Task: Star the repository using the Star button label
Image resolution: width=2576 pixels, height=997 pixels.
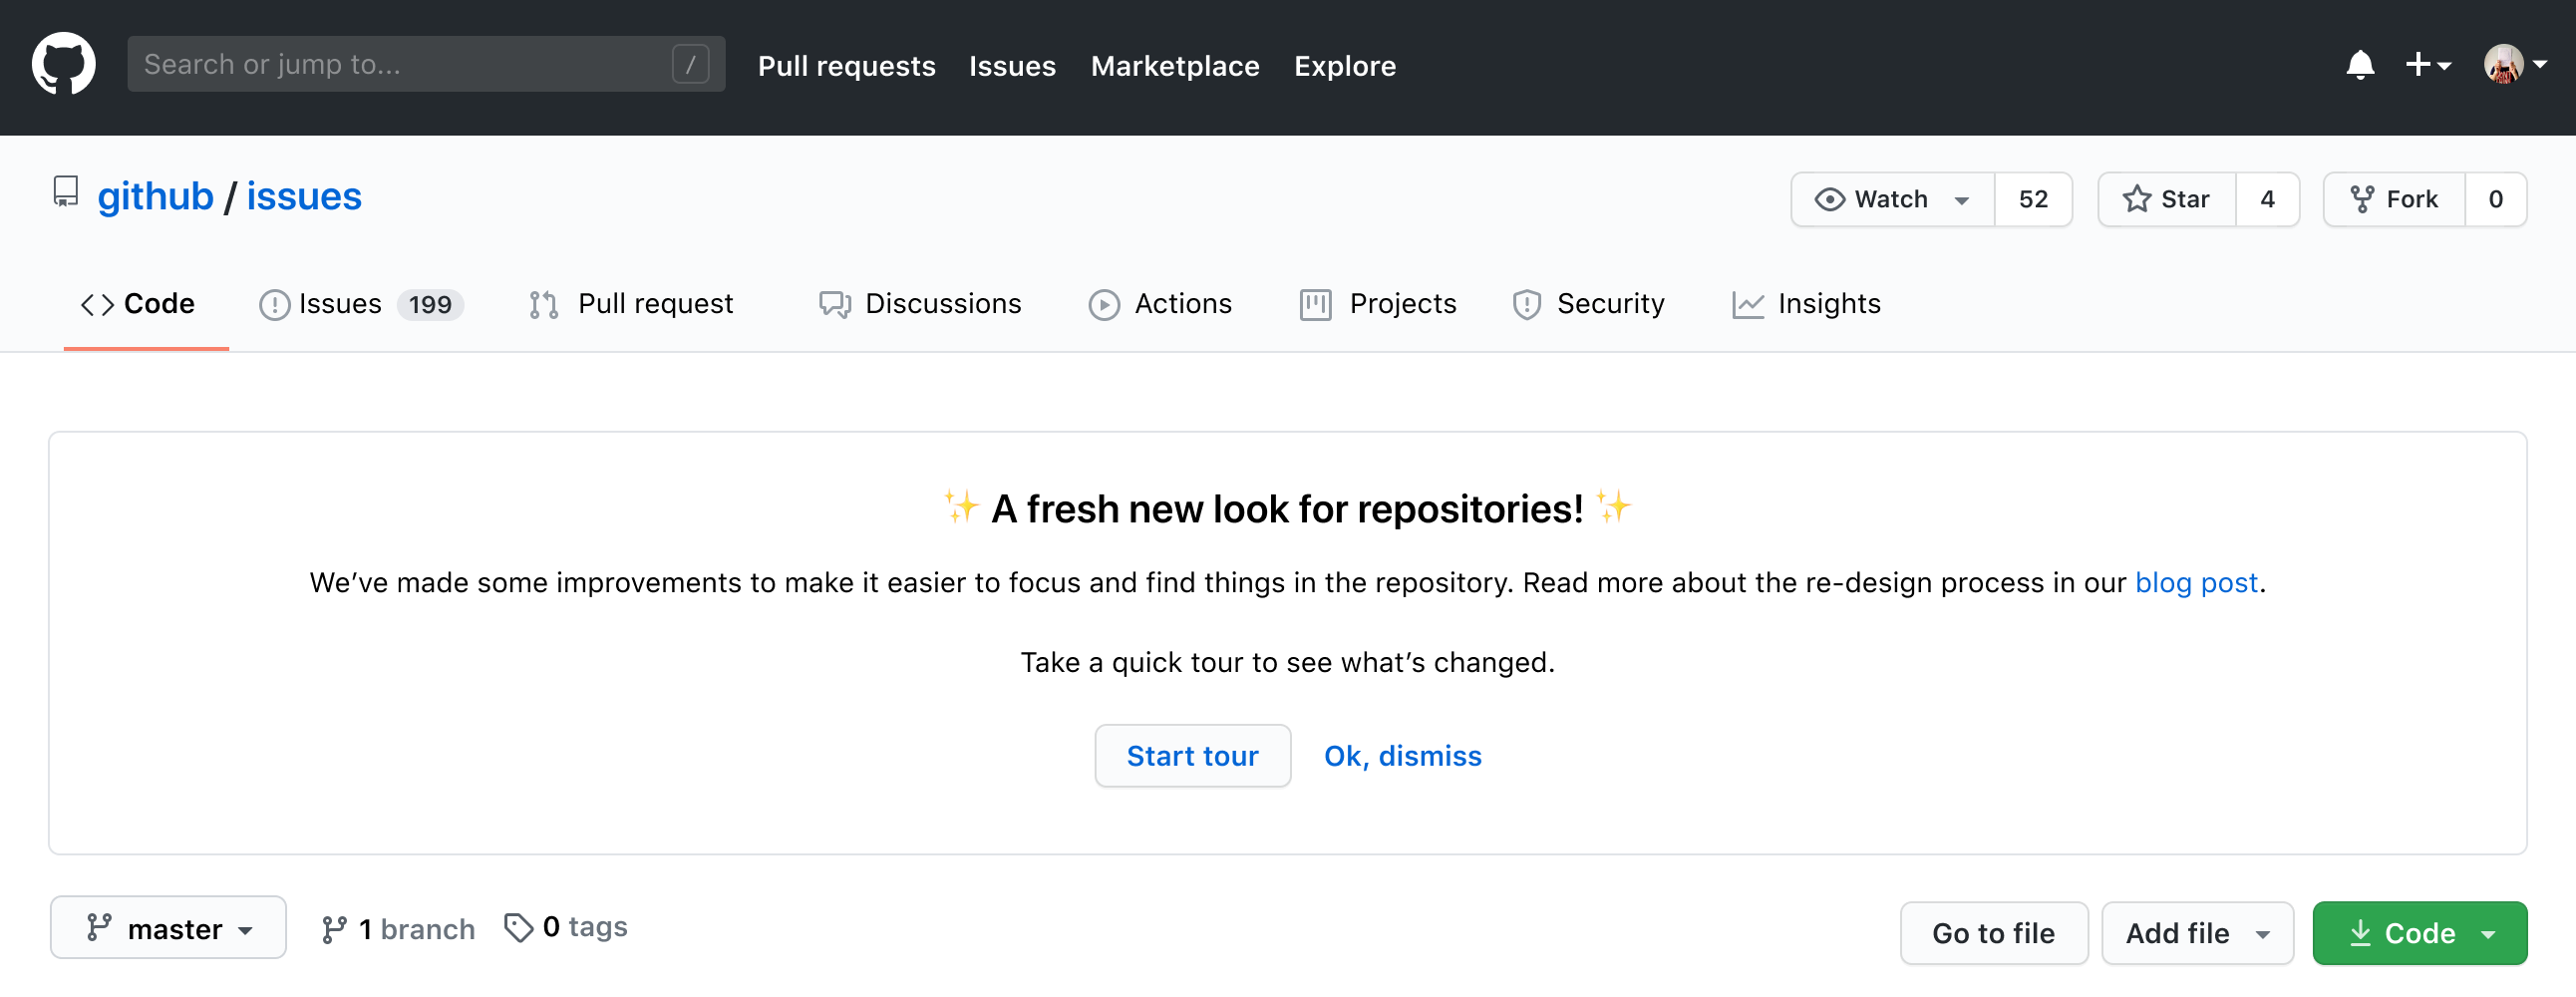Action: point(2185,200)
